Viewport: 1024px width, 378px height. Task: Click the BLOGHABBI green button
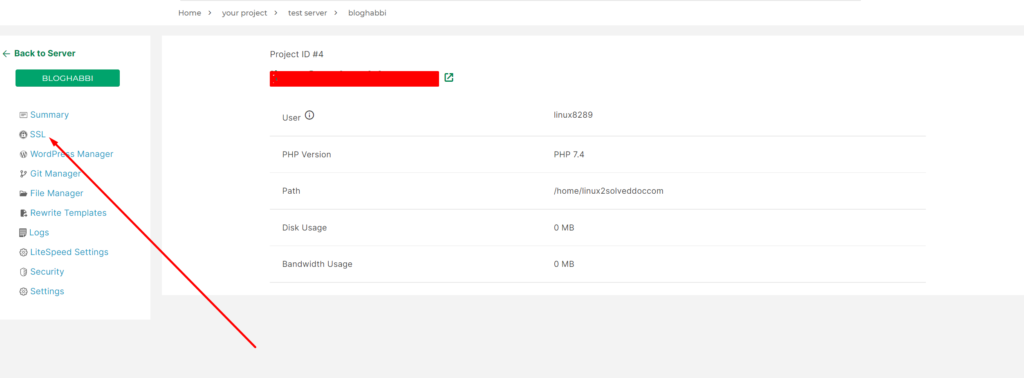pos(68,78)
